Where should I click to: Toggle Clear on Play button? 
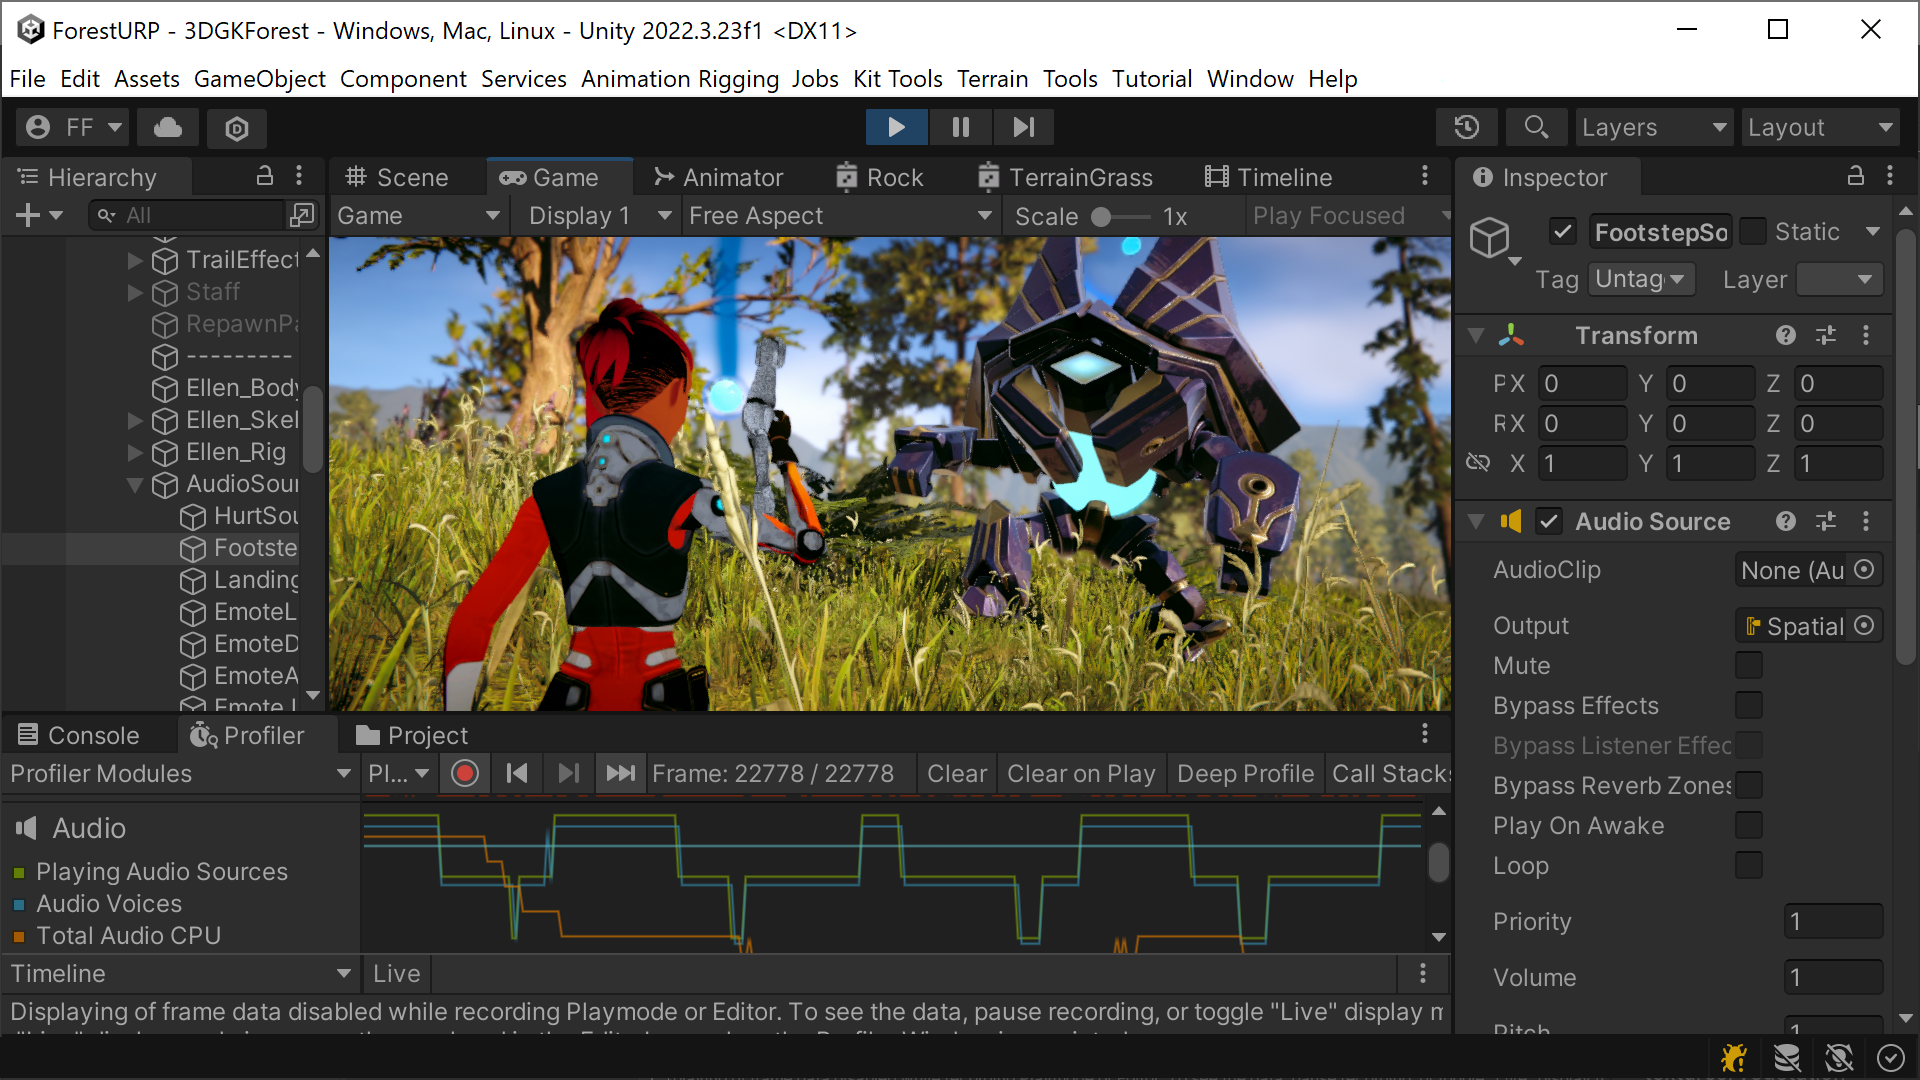pos(1081,773)
